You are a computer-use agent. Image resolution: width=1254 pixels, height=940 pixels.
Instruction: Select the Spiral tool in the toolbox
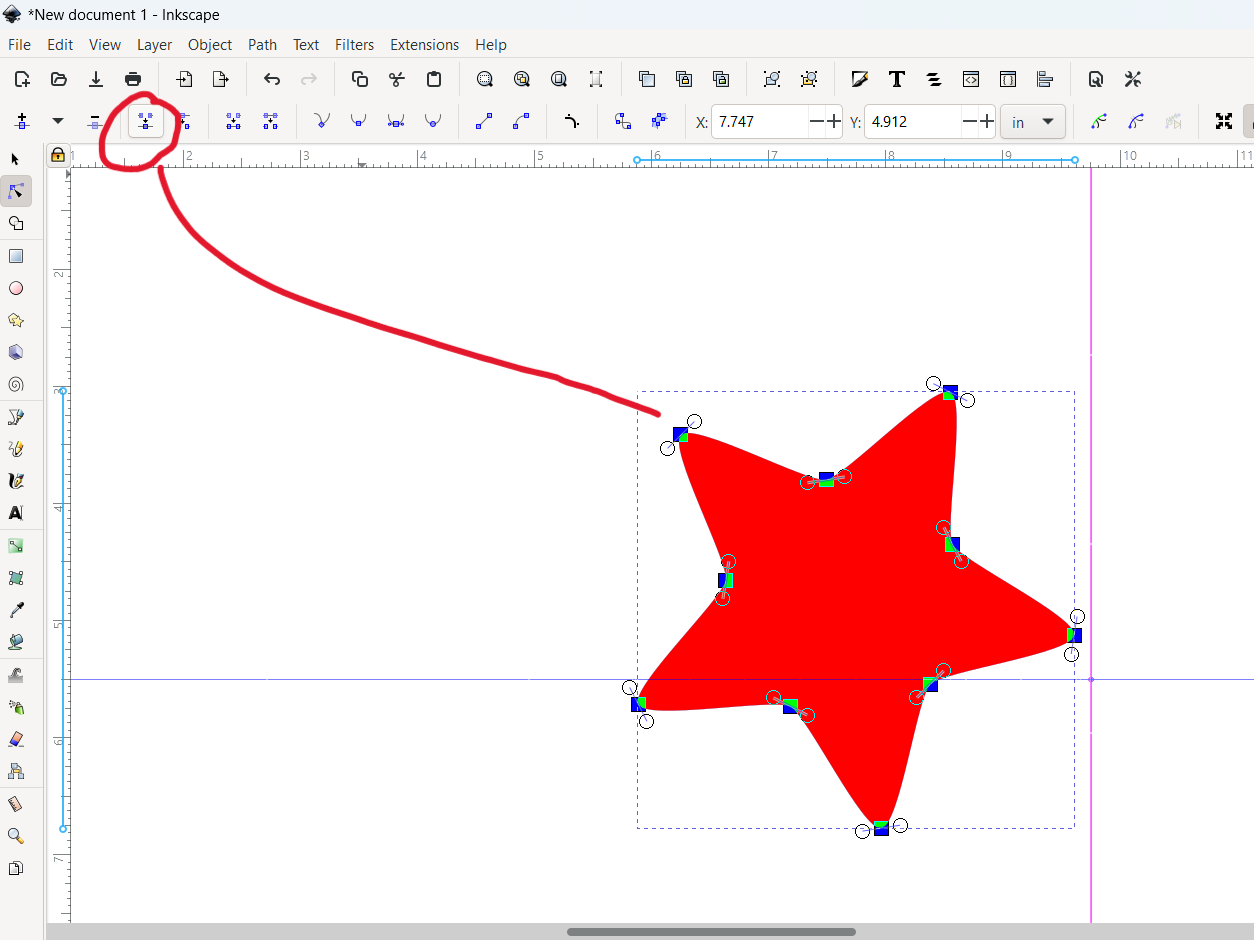(x=15, y=384)
